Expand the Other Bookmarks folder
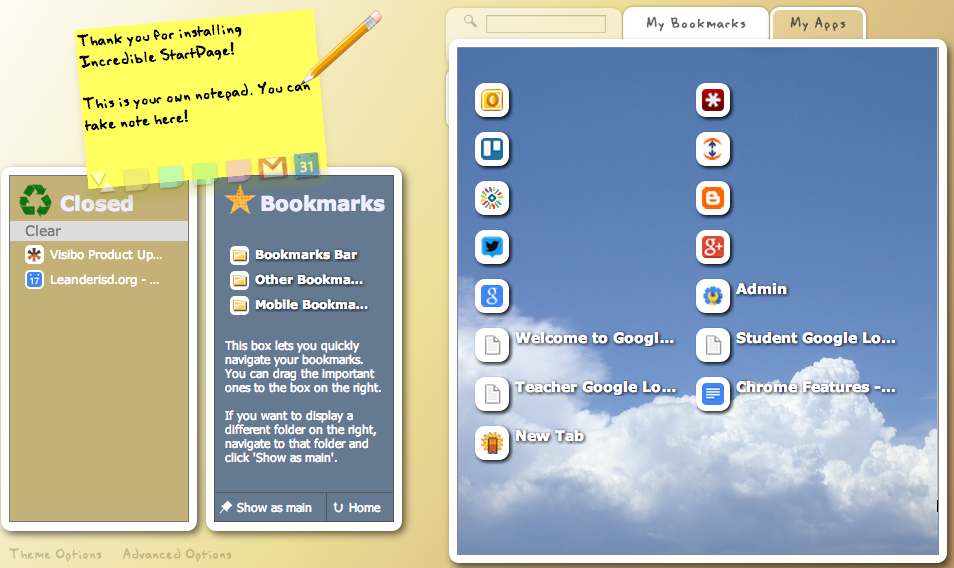Screen dimensions: 954x568 (x=297, y=280)
